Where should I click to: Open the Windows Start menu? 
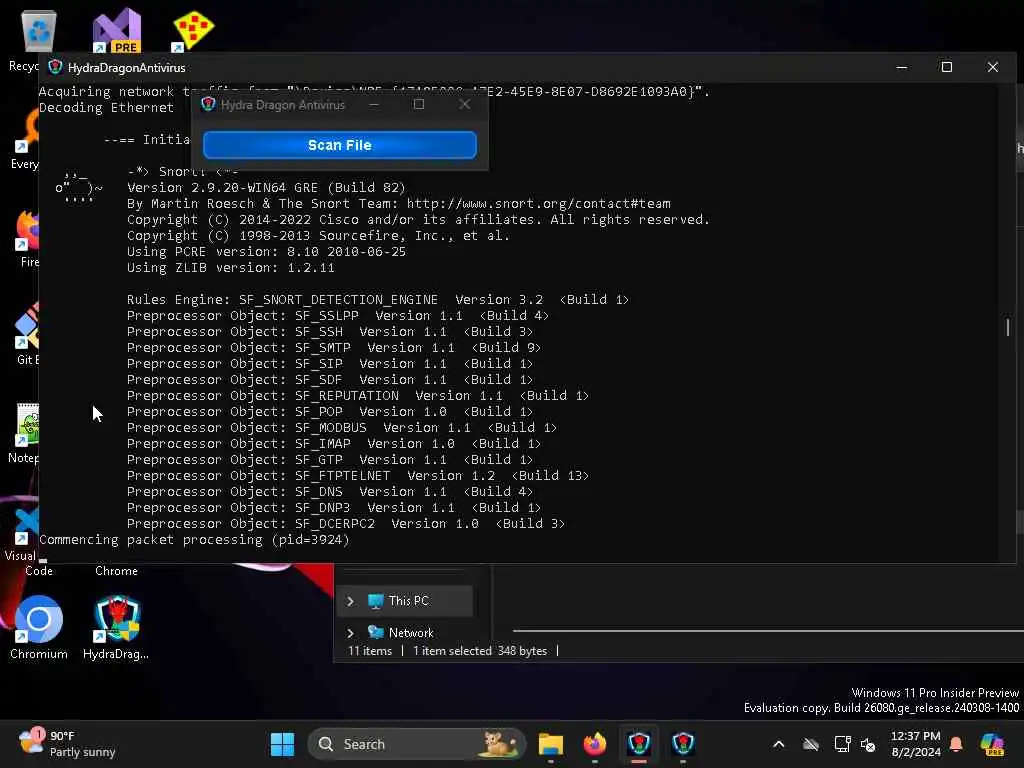pyautogui.click(x=283, y=744)
